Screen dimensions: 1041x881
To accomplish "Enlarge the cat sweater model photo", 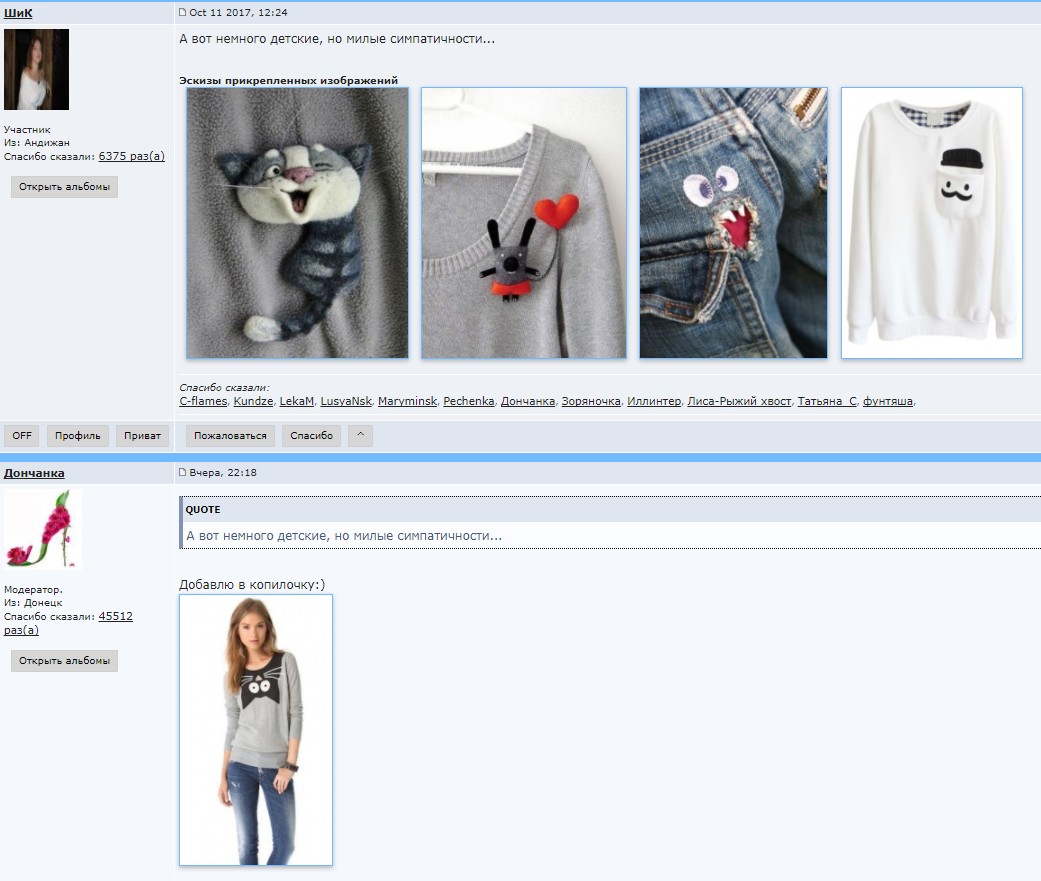I will pyautogui.click(x=256, y=729).
